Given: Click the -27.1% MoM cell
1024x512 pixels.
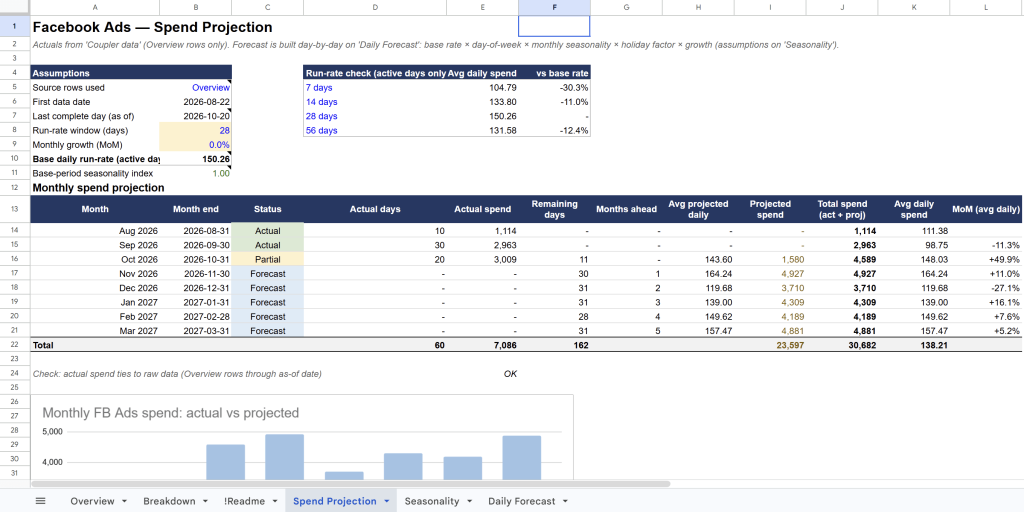Looking at the screenshot, I should tap(985, 288).
